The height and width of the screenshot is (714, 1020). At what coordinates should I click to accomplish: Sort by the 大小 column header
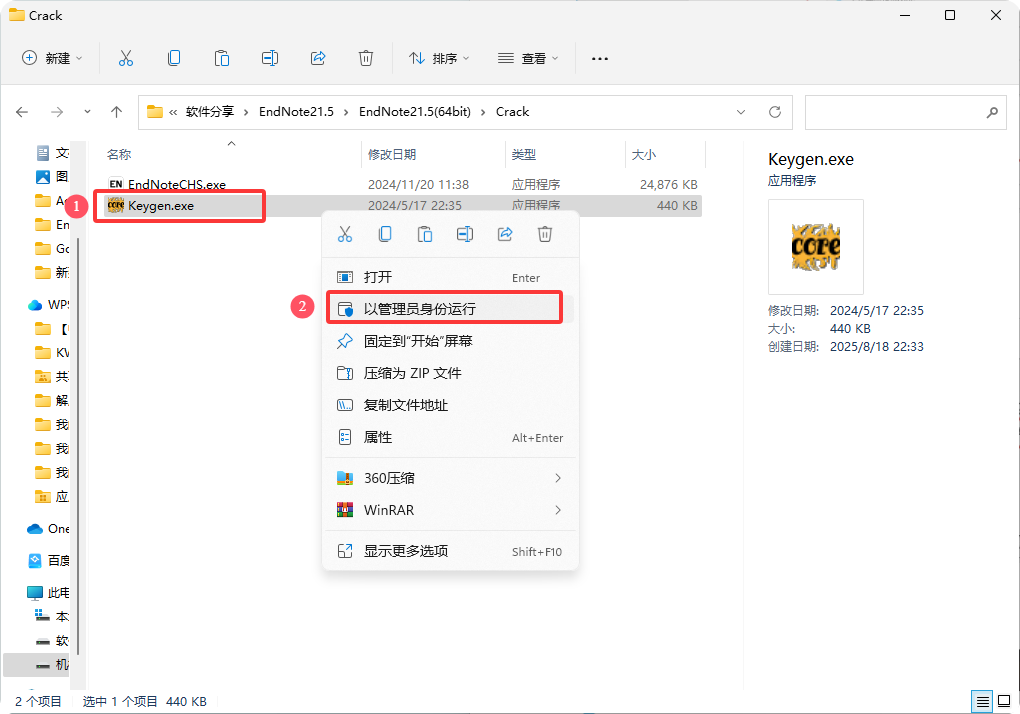pyautogui.click(x=643, y=155)
